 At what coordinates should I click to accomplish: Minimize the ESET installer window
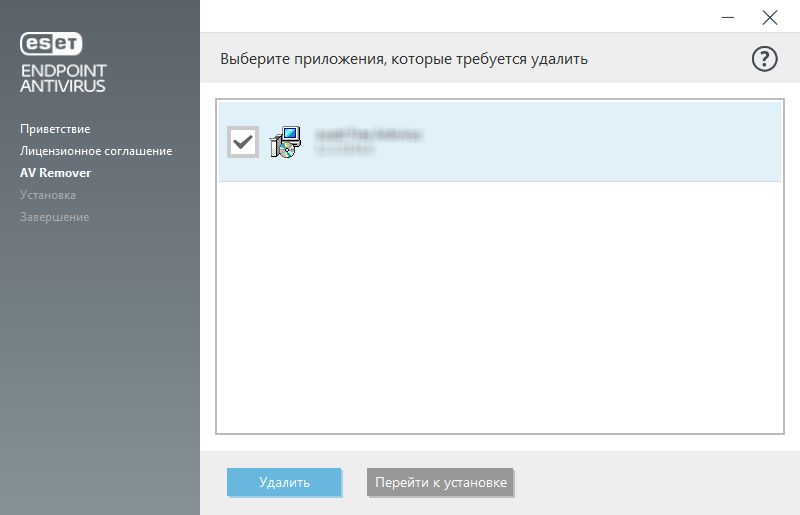[727, 17]
